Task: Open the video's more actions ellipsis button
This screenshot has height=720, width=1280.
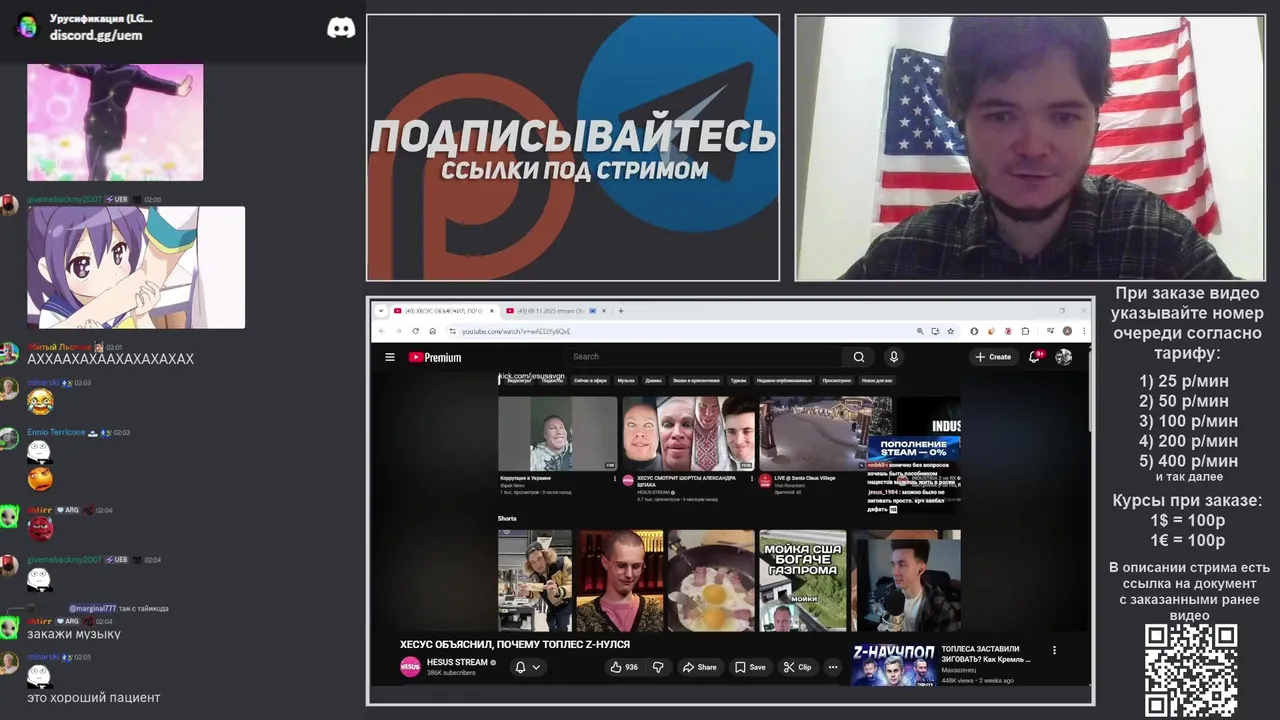Action: pos(832,667)
